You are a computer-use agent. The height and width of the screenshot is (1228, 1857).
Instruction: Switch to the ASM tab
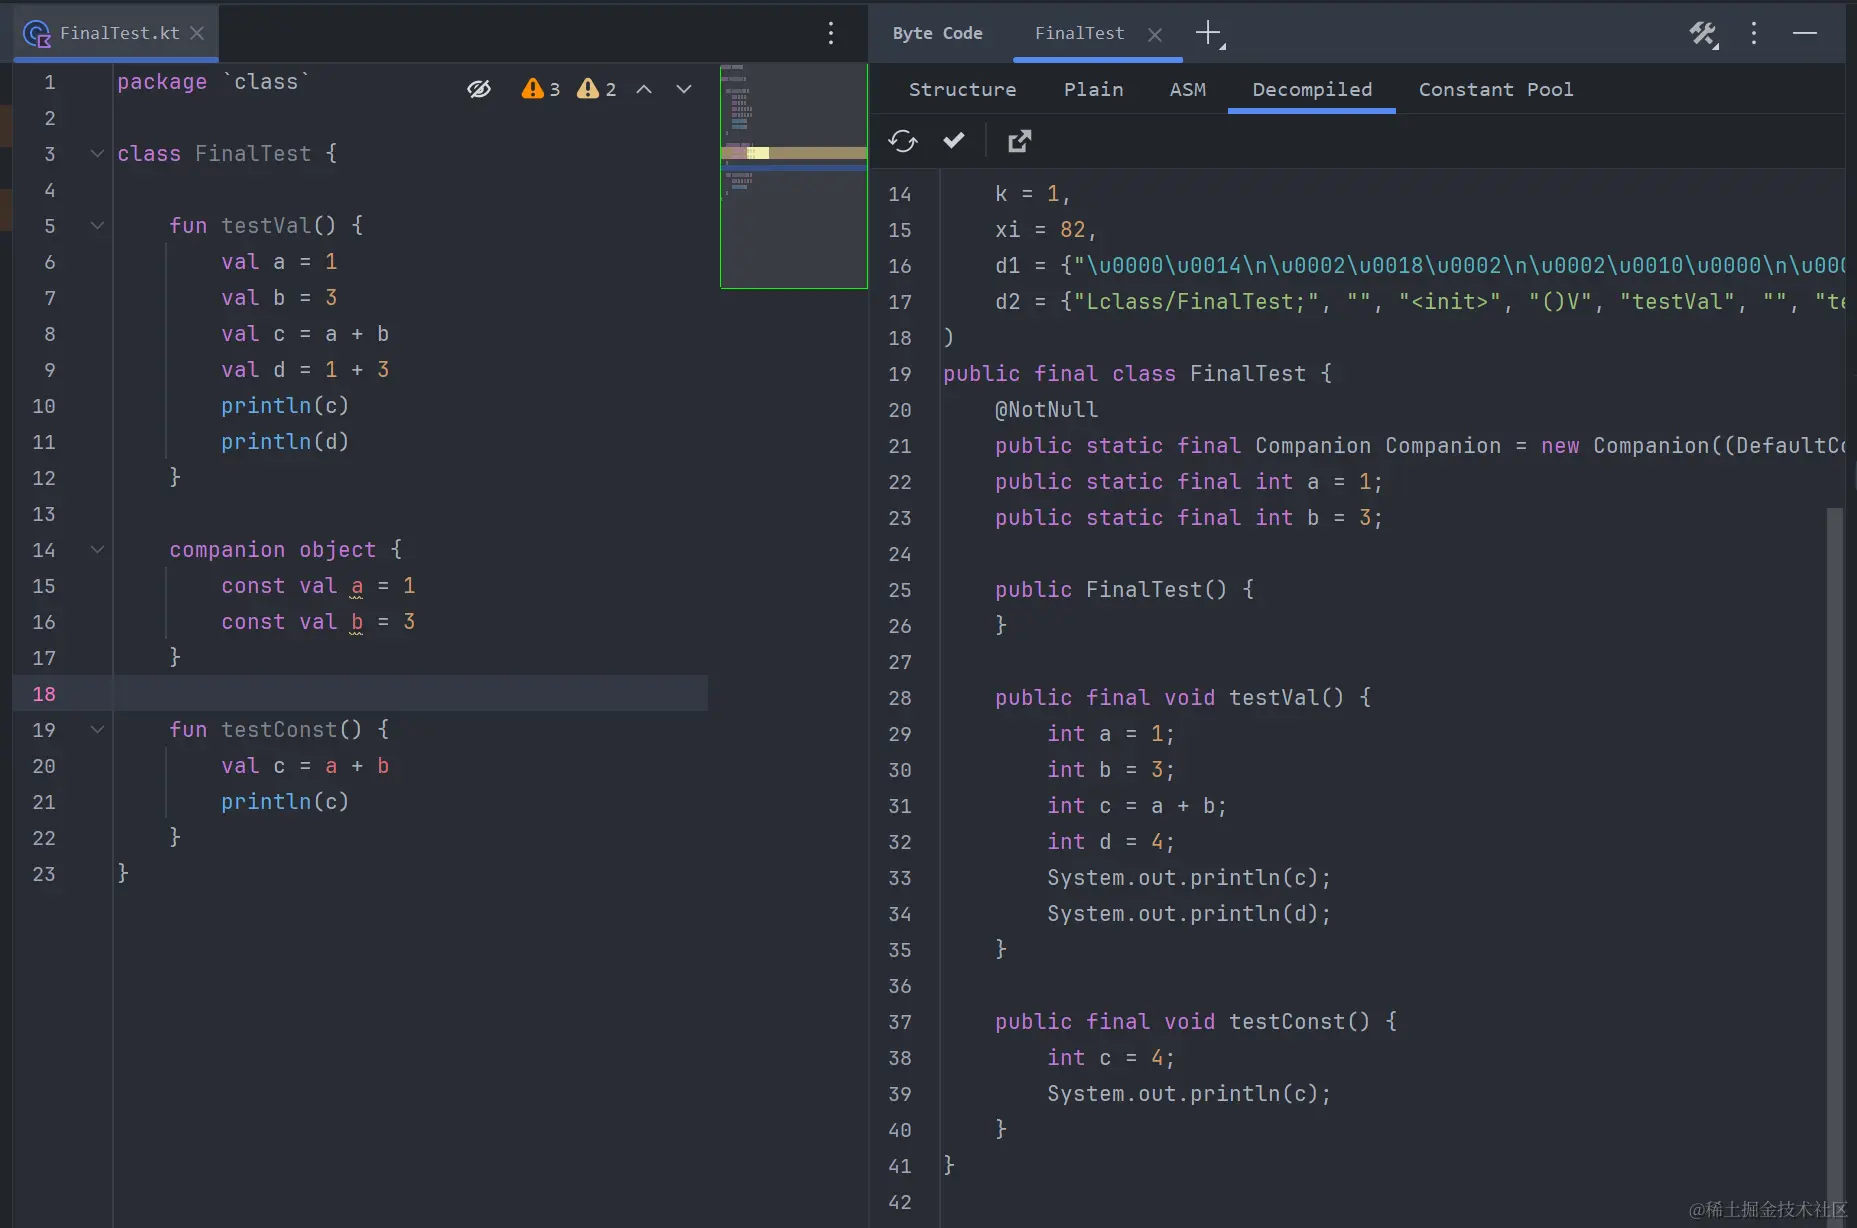(x=1187, y=90)
